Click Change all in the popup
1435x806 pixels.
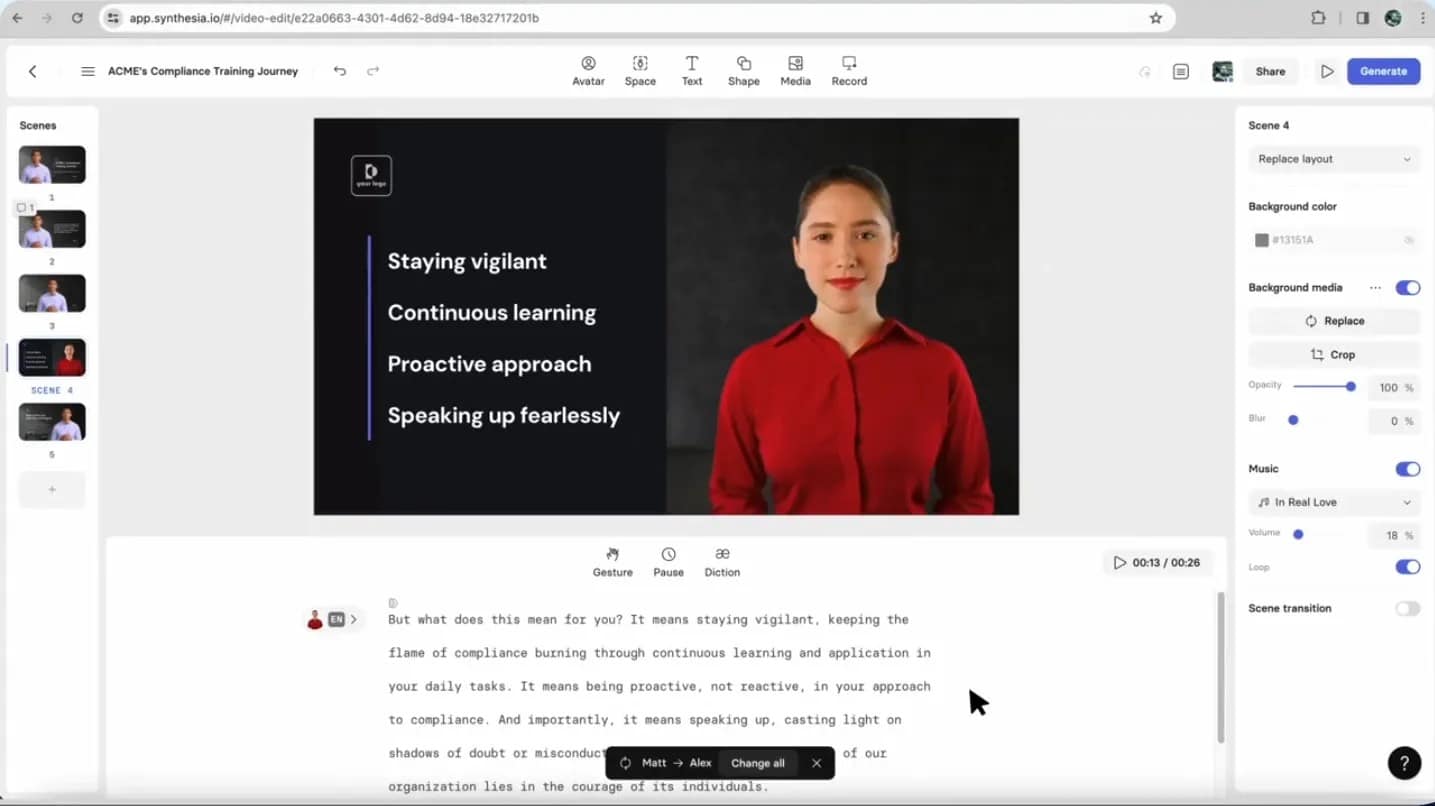[x=757, y=763]
